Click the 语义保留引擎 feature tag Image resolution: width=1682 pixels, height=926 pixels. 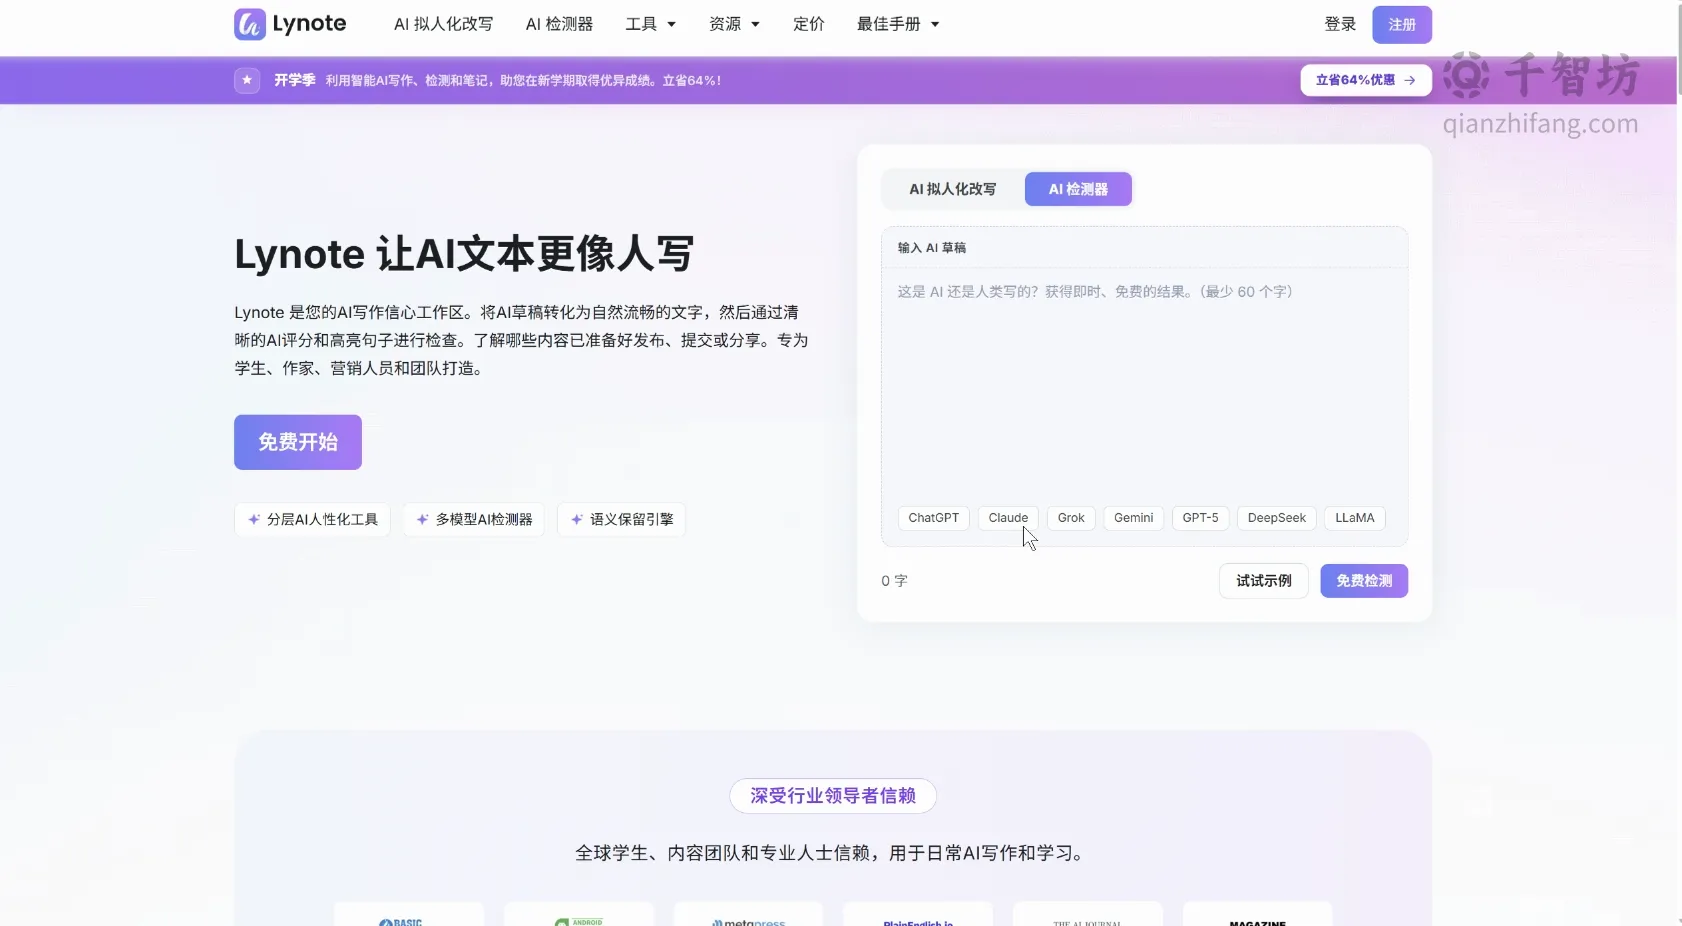[621, 519]
